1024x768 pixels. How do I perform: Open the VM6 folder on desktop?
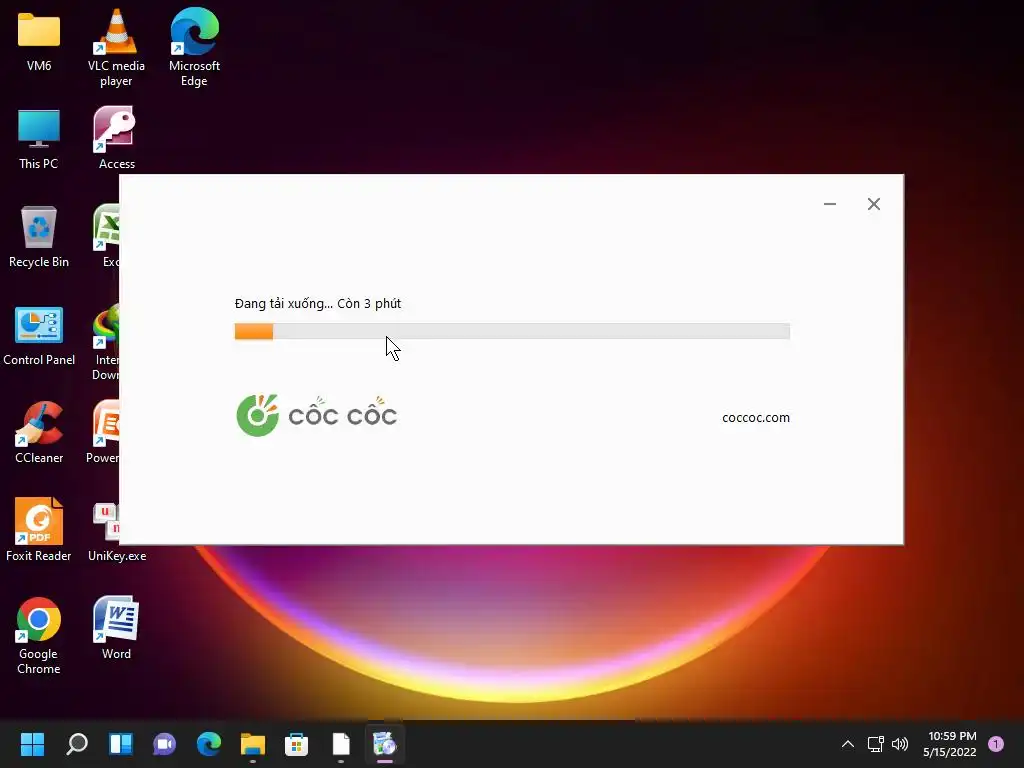coord(39,40)
